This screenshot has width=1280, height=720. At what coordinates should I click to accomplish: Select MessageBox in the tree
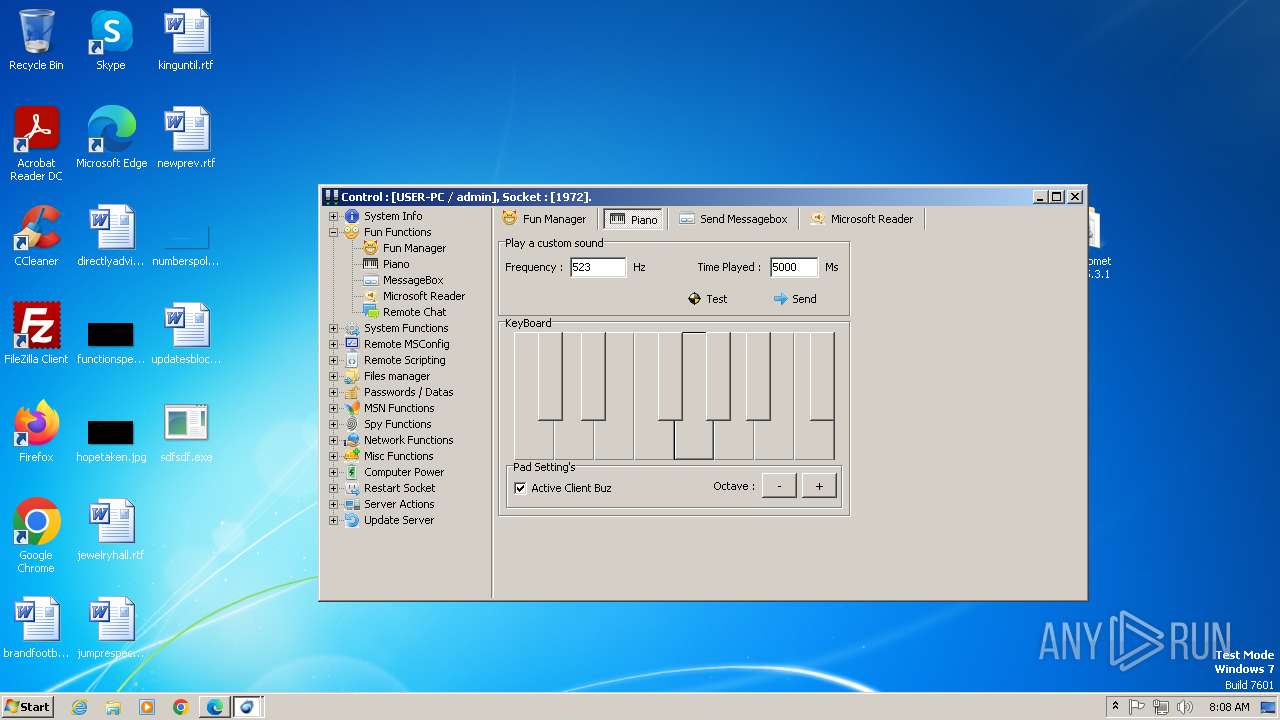pyautogui.click(x=413, y=280)
